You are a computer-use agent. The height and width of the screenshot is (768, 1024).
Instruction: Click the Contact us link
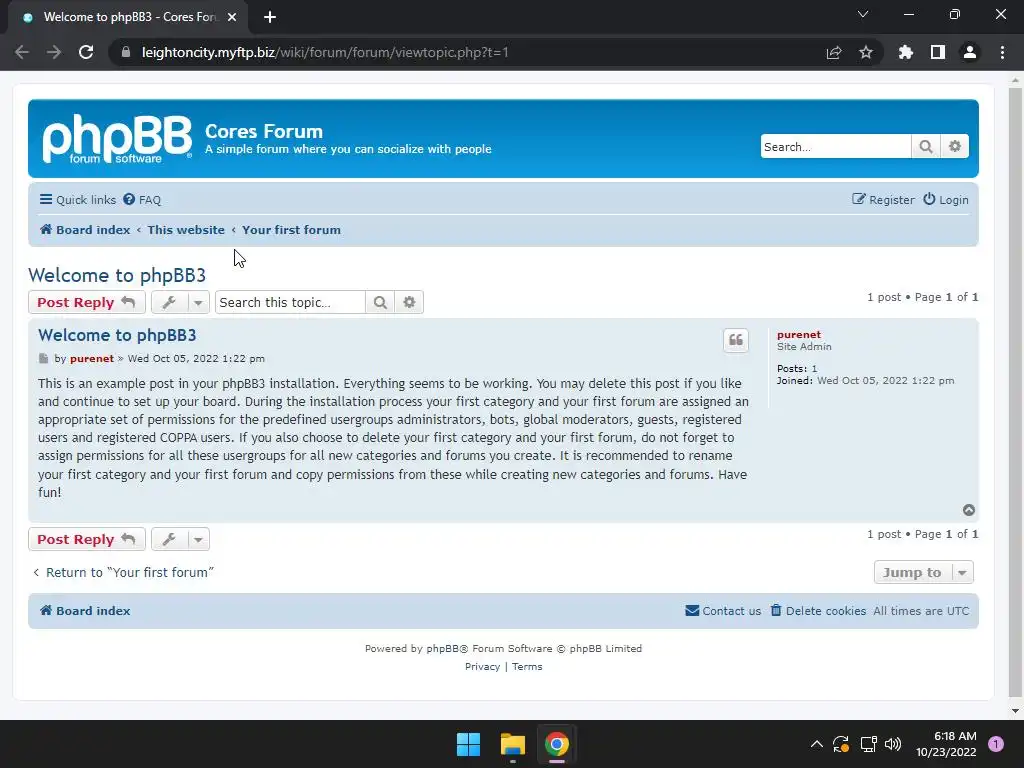pos(723,611)
